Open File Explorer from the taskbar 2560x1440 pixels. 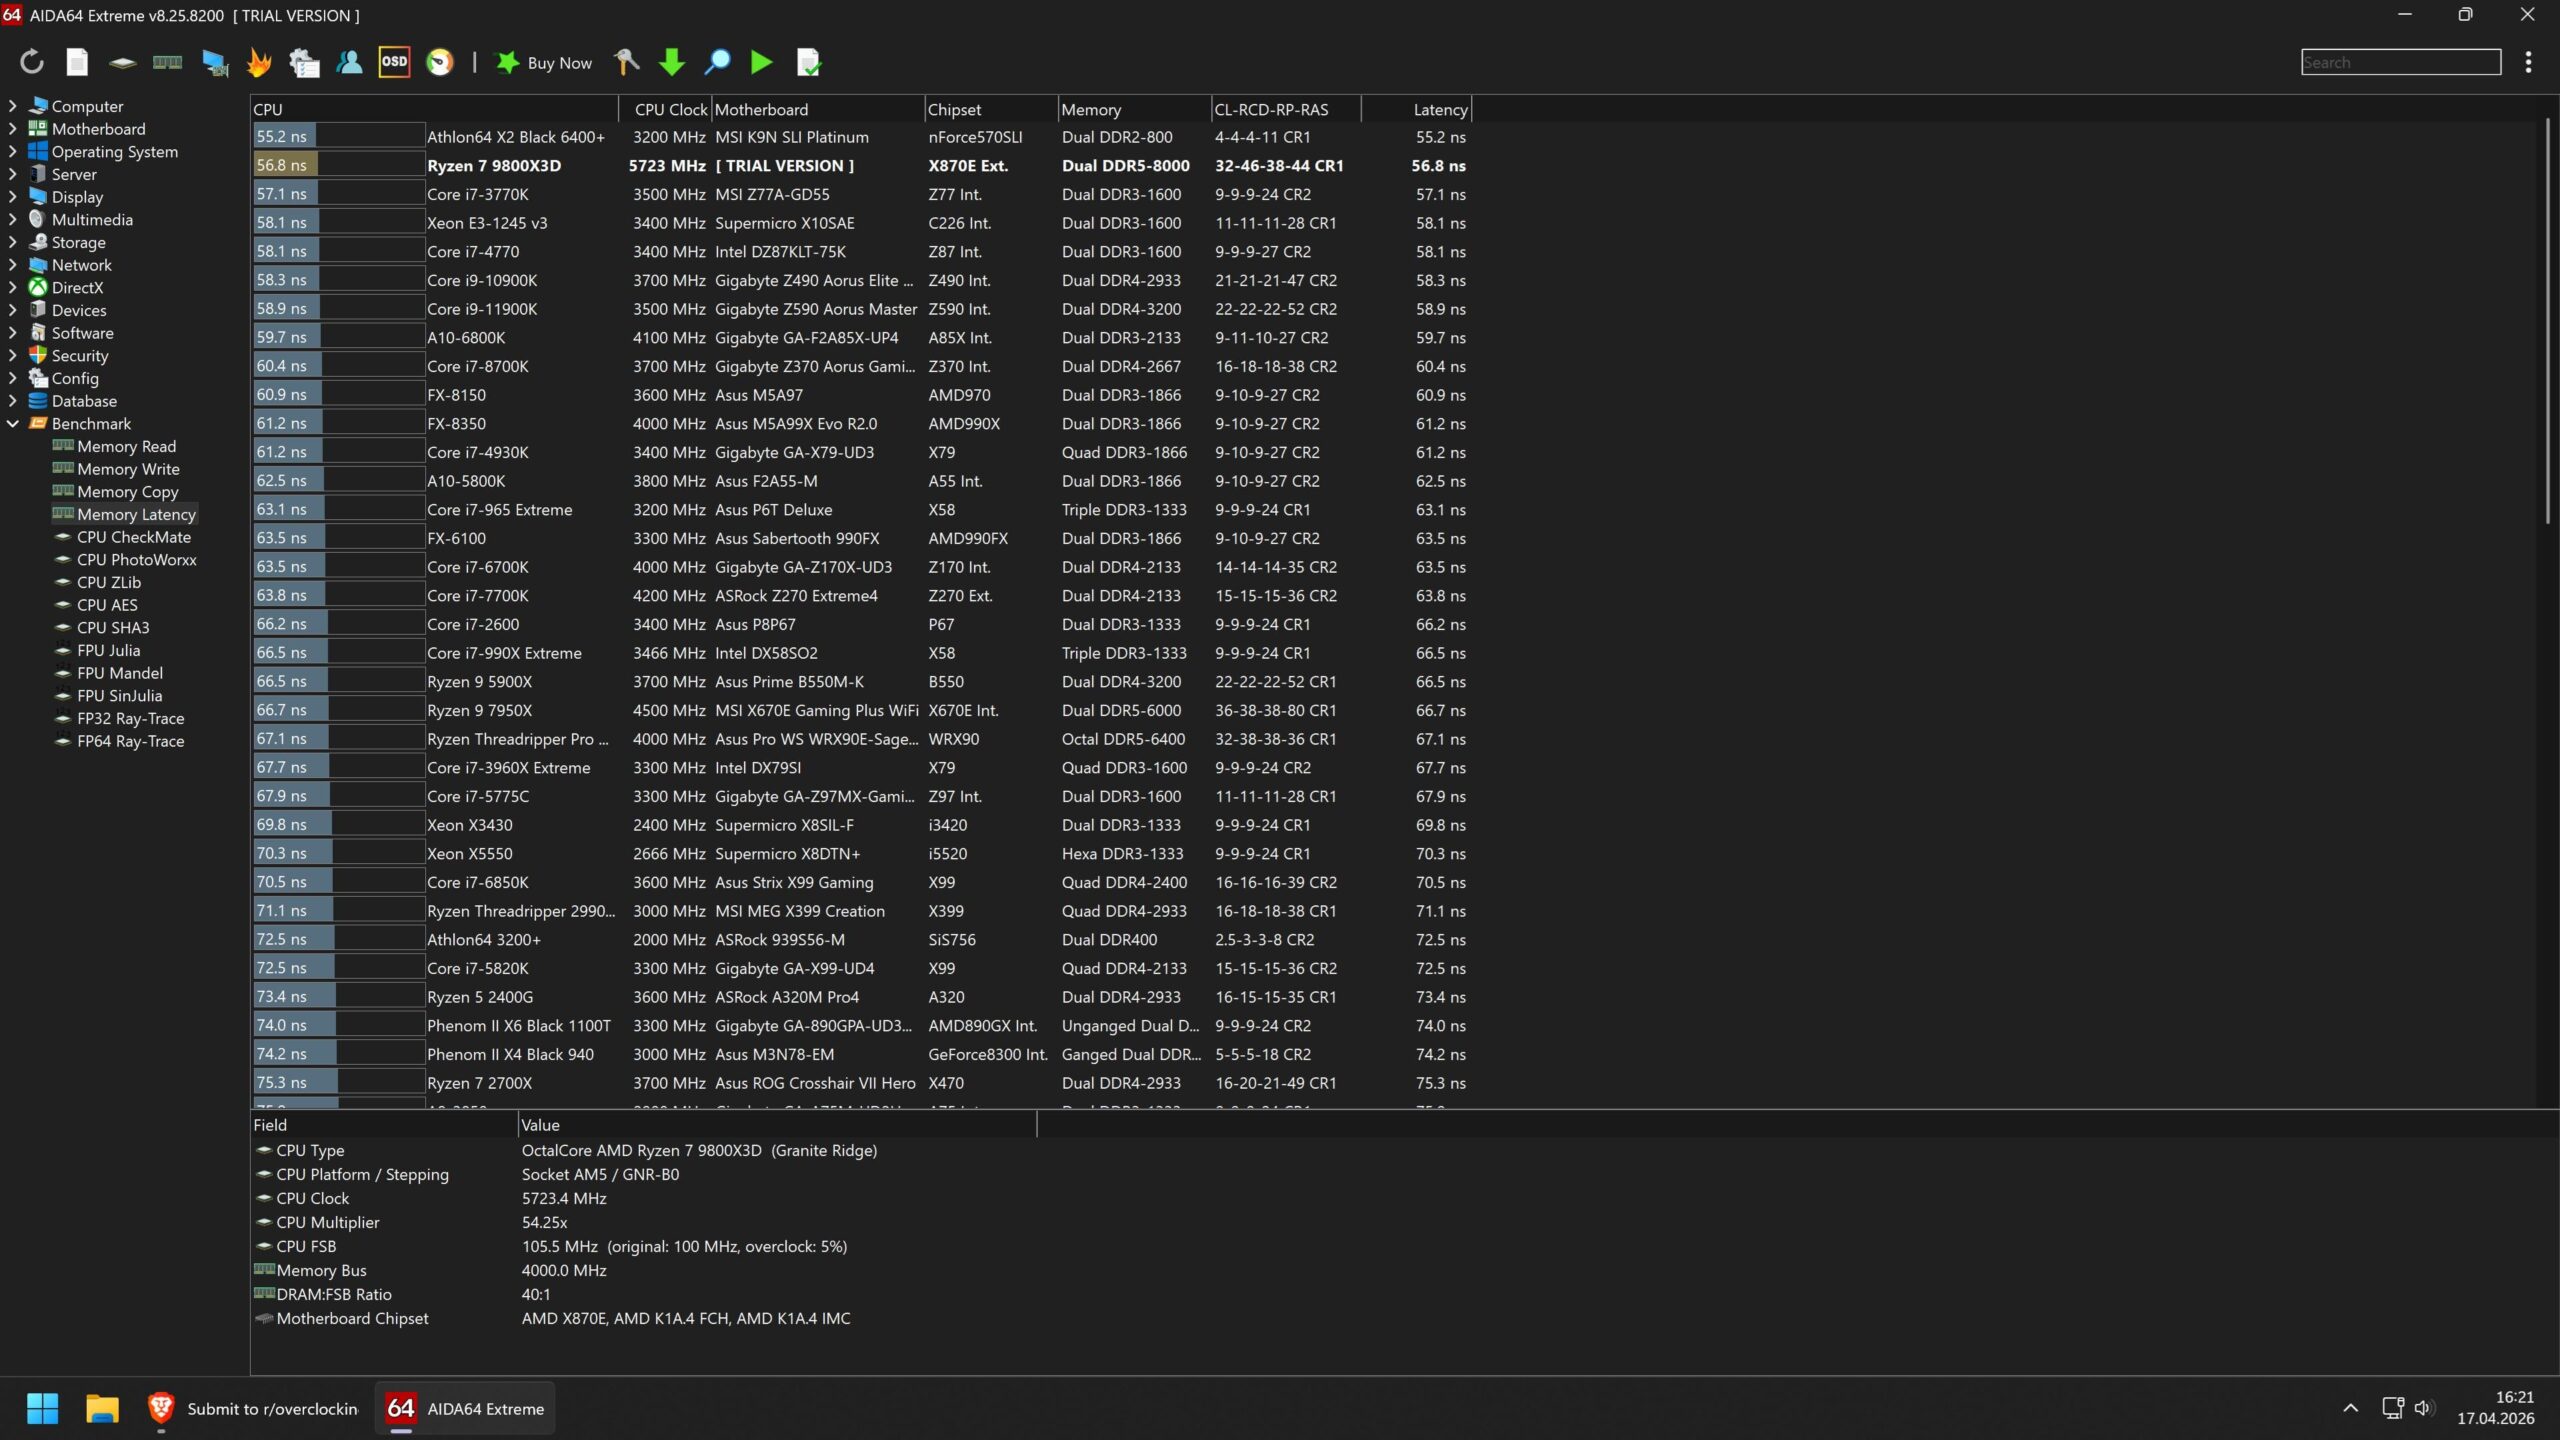[102, 1408]
